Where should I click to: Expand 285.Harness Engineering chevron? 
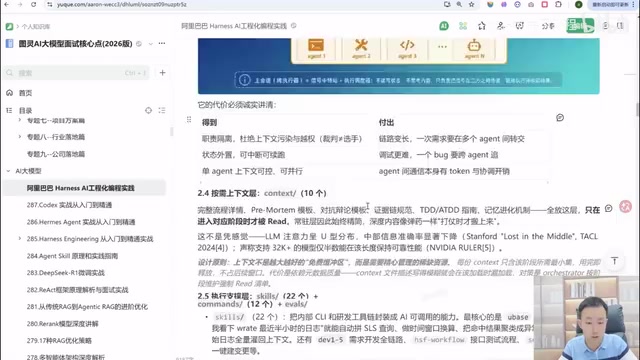(x=20, y=238)
